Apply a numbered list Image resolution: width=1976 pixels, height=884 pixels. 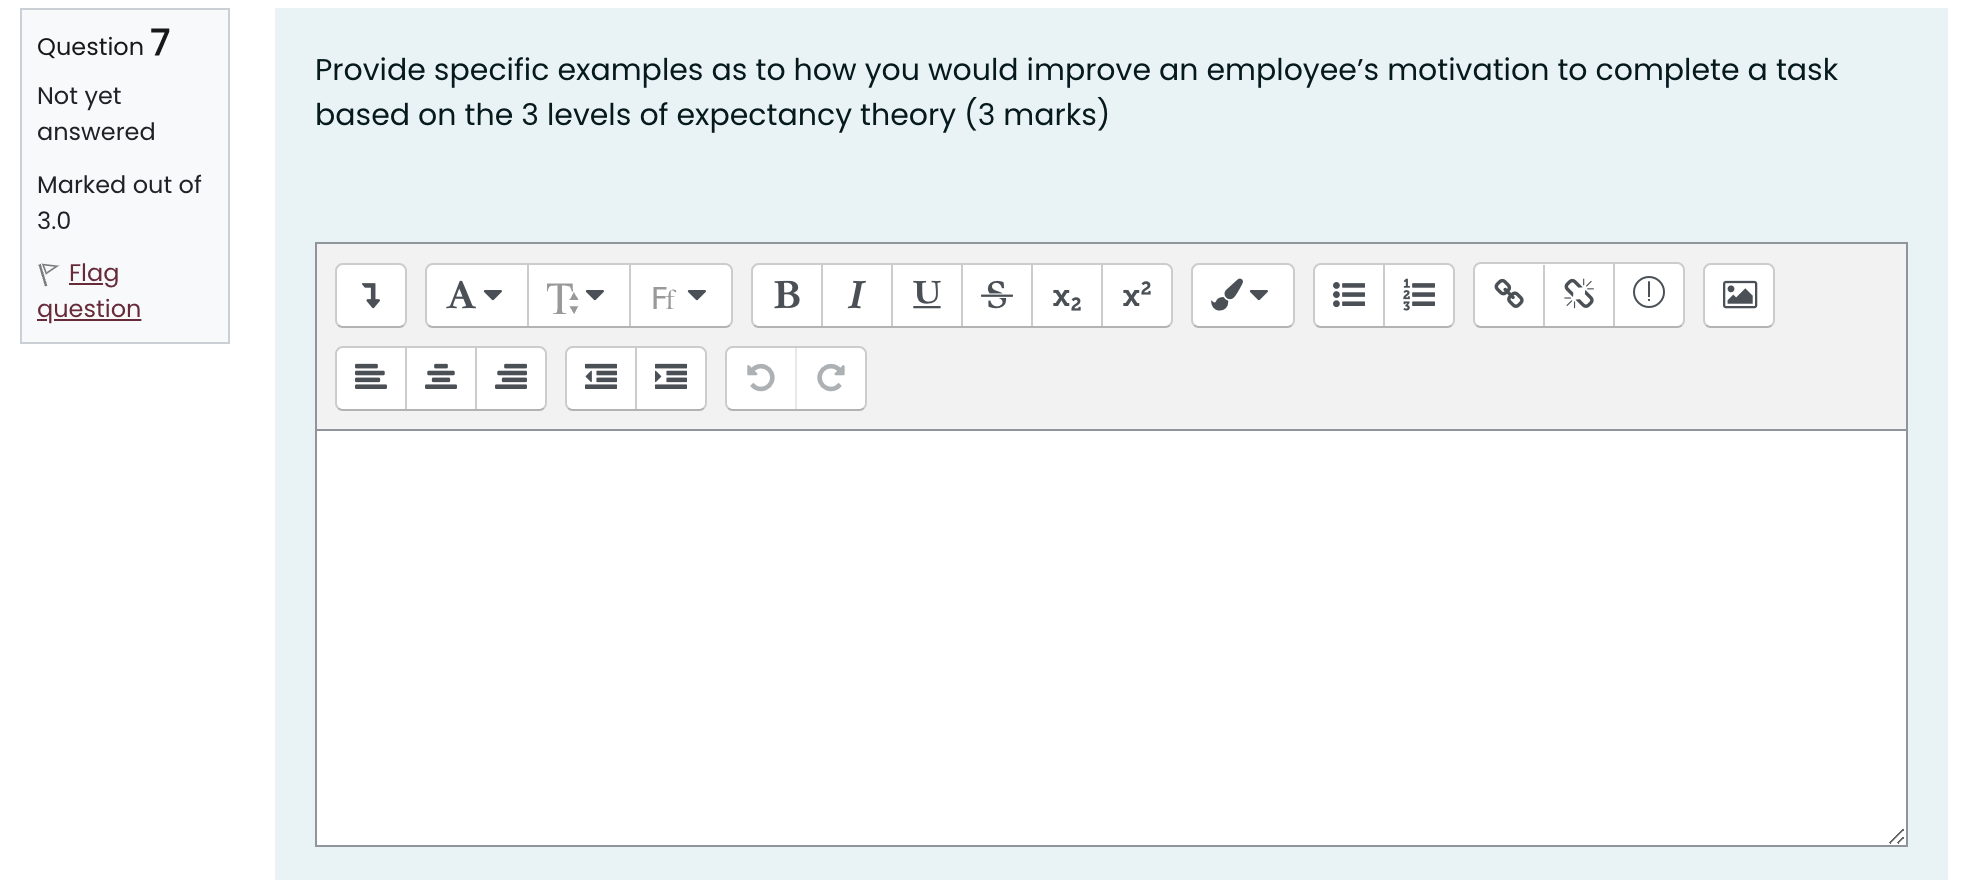click(1418, 295)
